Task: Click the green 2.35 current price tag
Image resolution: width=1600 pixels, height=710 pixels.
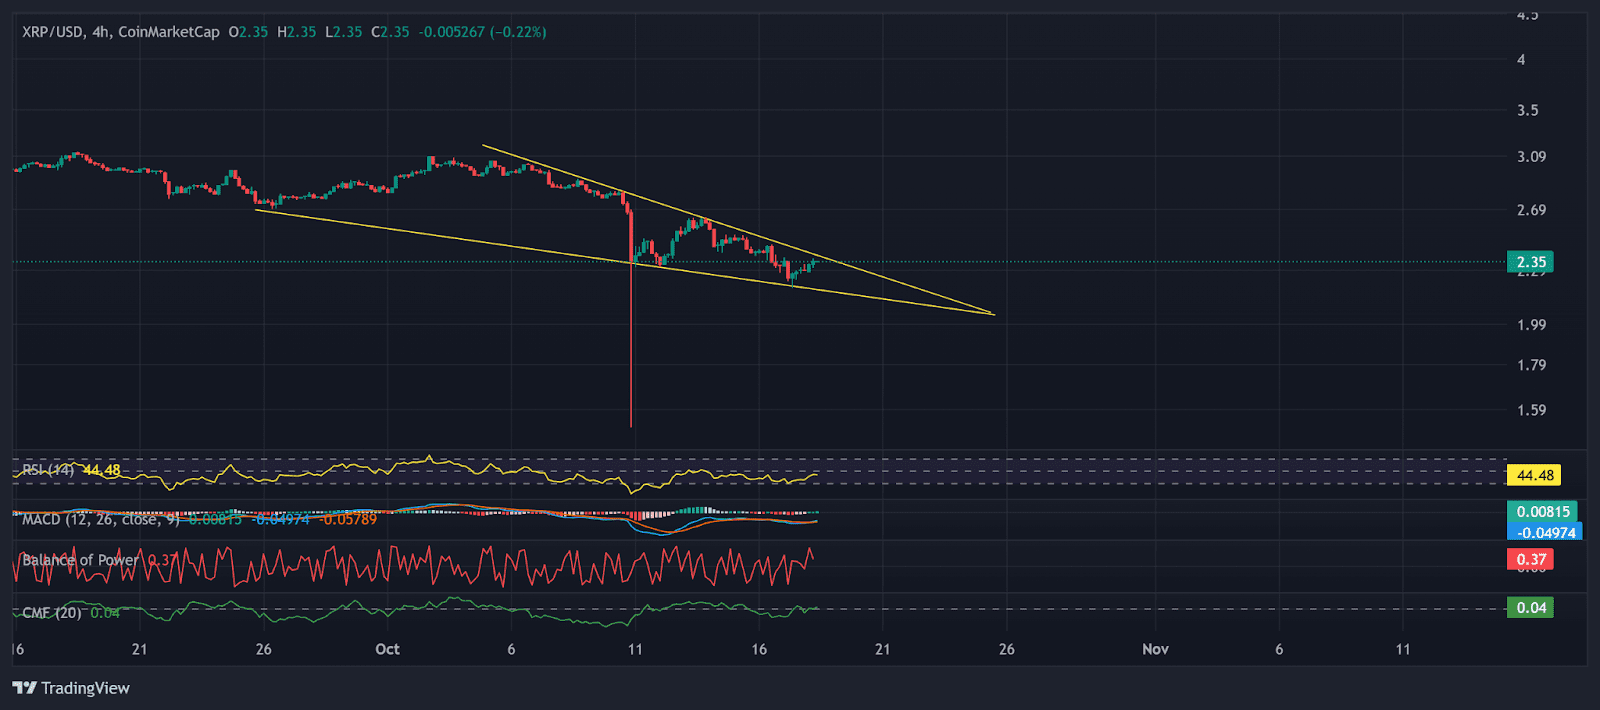Action: click(x=1530, y=262)
